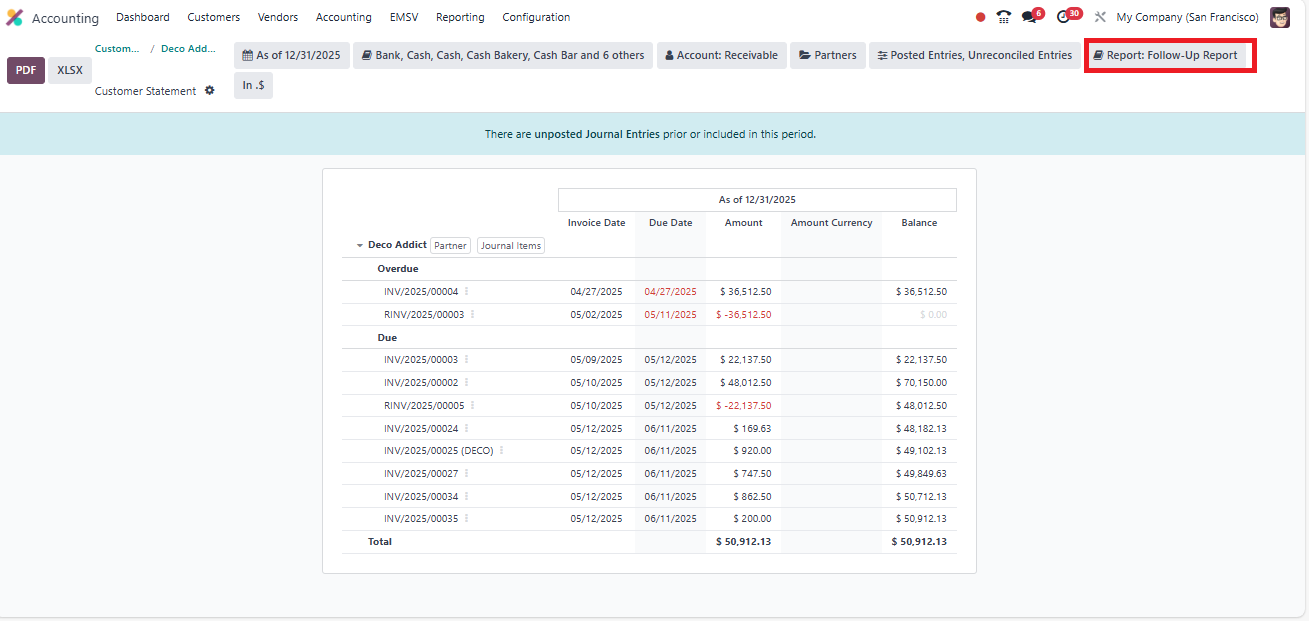Click the INV/2025/00025 (DECO) invoice name
The height and width of the screenshot is (621, 1309).
tap(439, 450)
